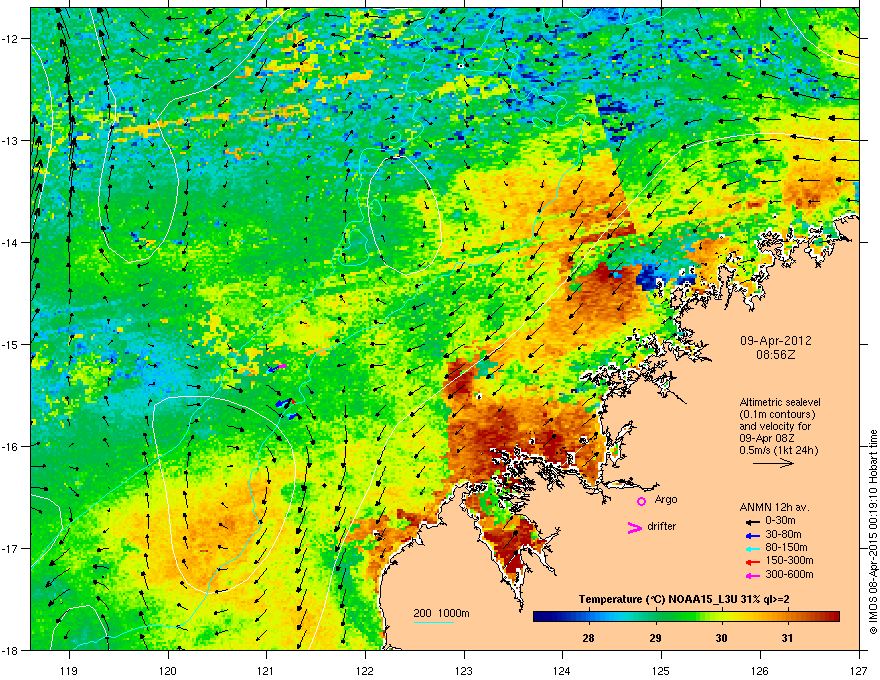Click the 30-80m legend label
Image resolution: width=880 pixels, height=680 pixels.
tap(783, 534)
